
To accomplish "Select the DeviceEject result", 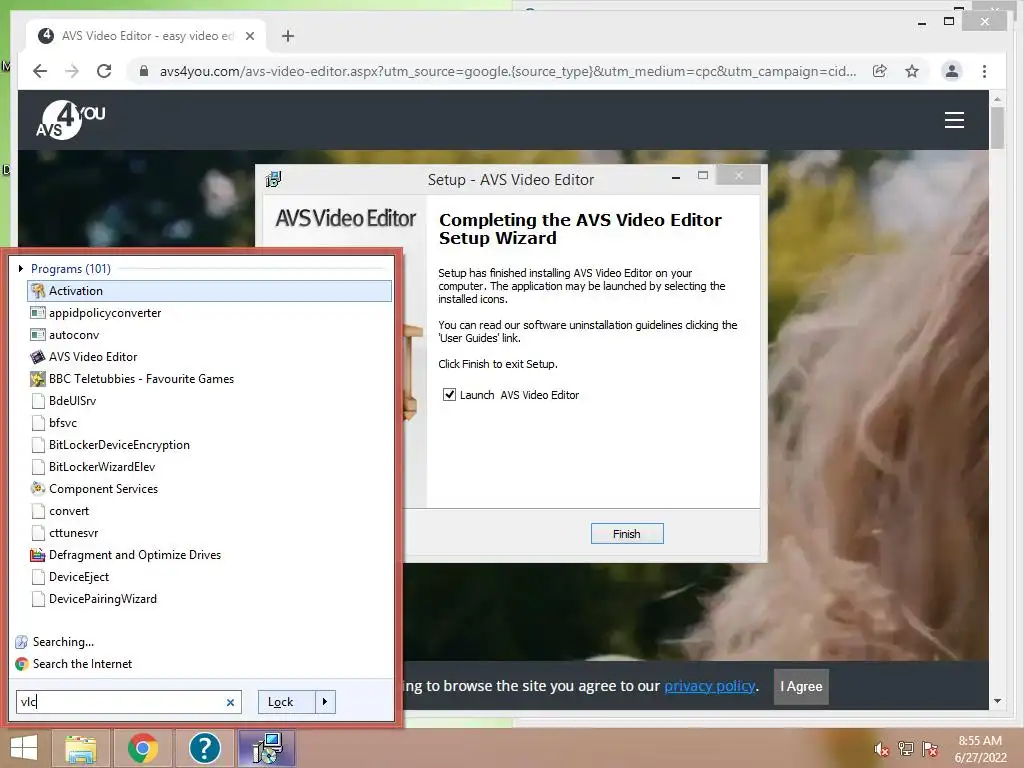I will click(209, 577).
